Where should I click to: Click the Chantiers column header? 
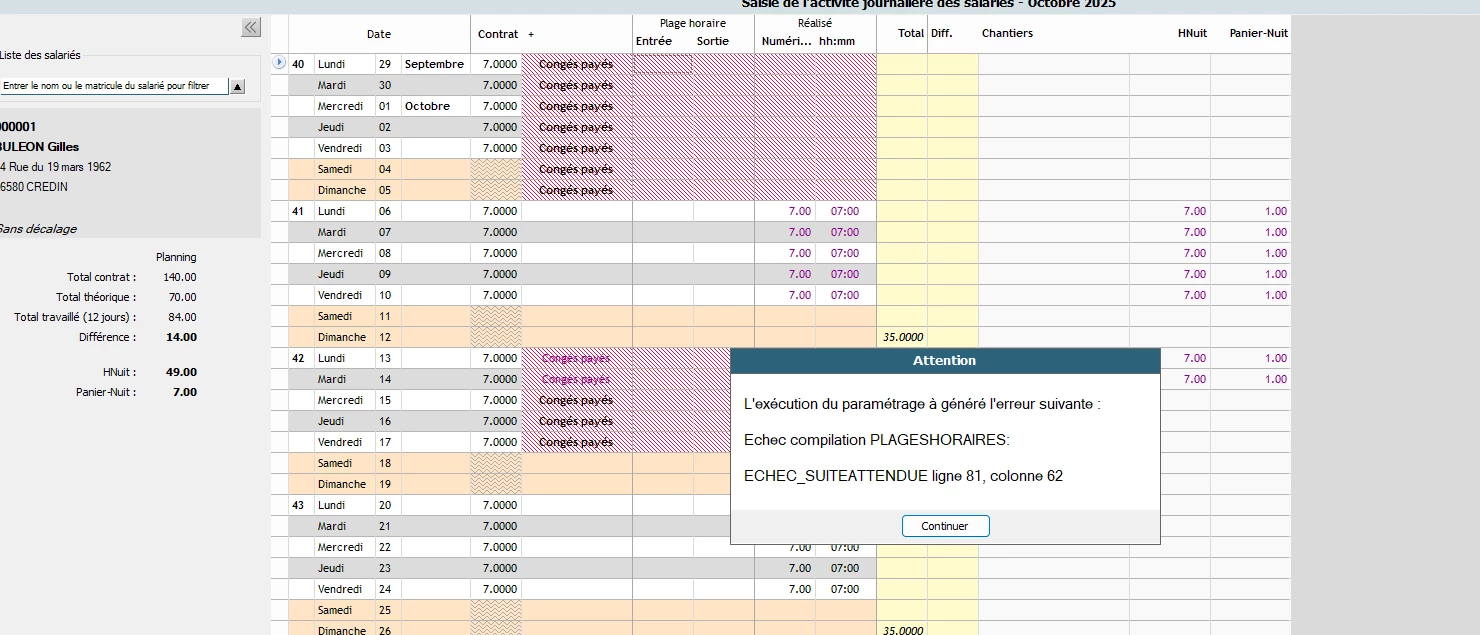click(1007, 34)
